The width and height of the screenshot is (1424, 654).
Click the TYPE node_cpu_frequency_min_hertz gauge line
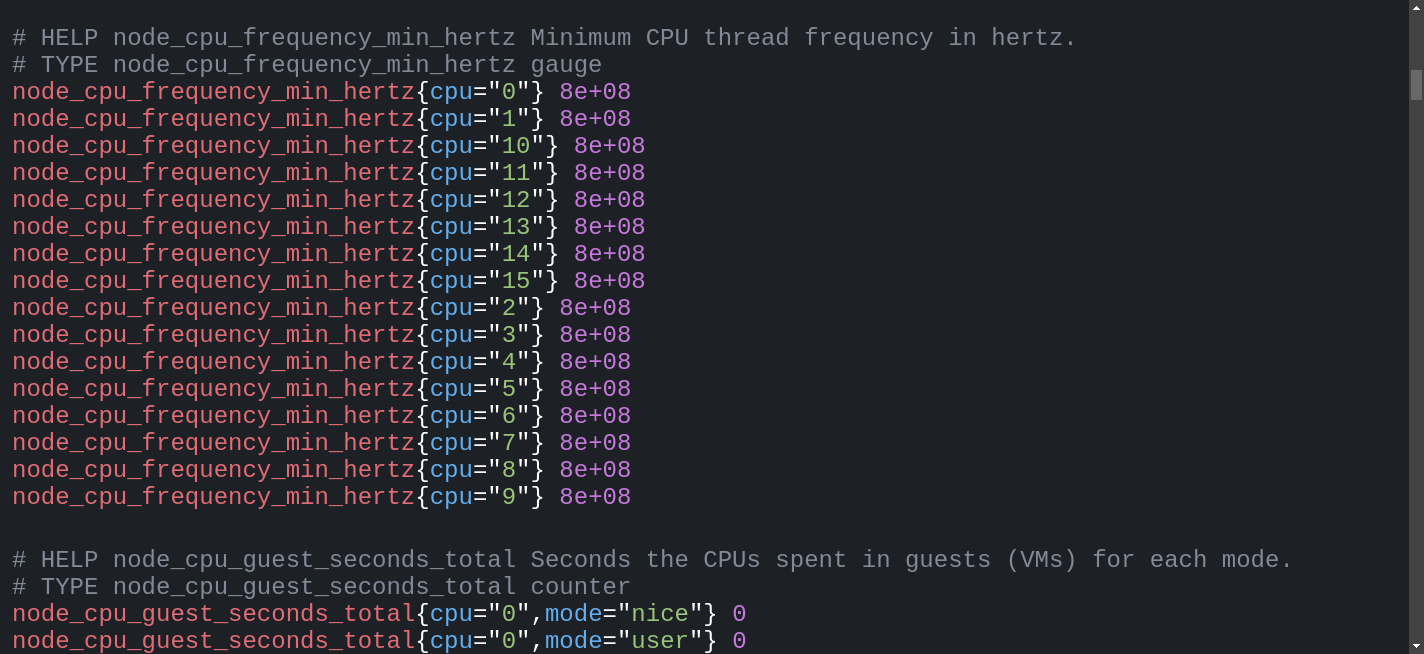tap(307, 65)
